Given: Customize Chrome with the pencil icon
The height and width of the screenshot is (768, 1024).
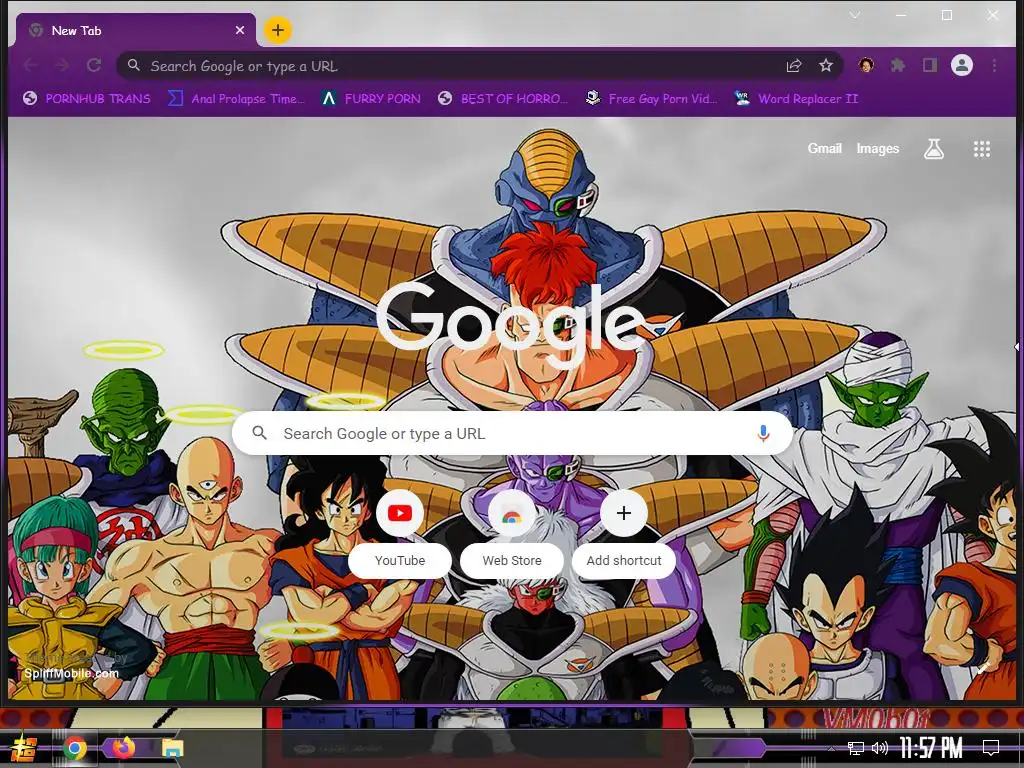Looking at the screenshot, I should 984,667.
